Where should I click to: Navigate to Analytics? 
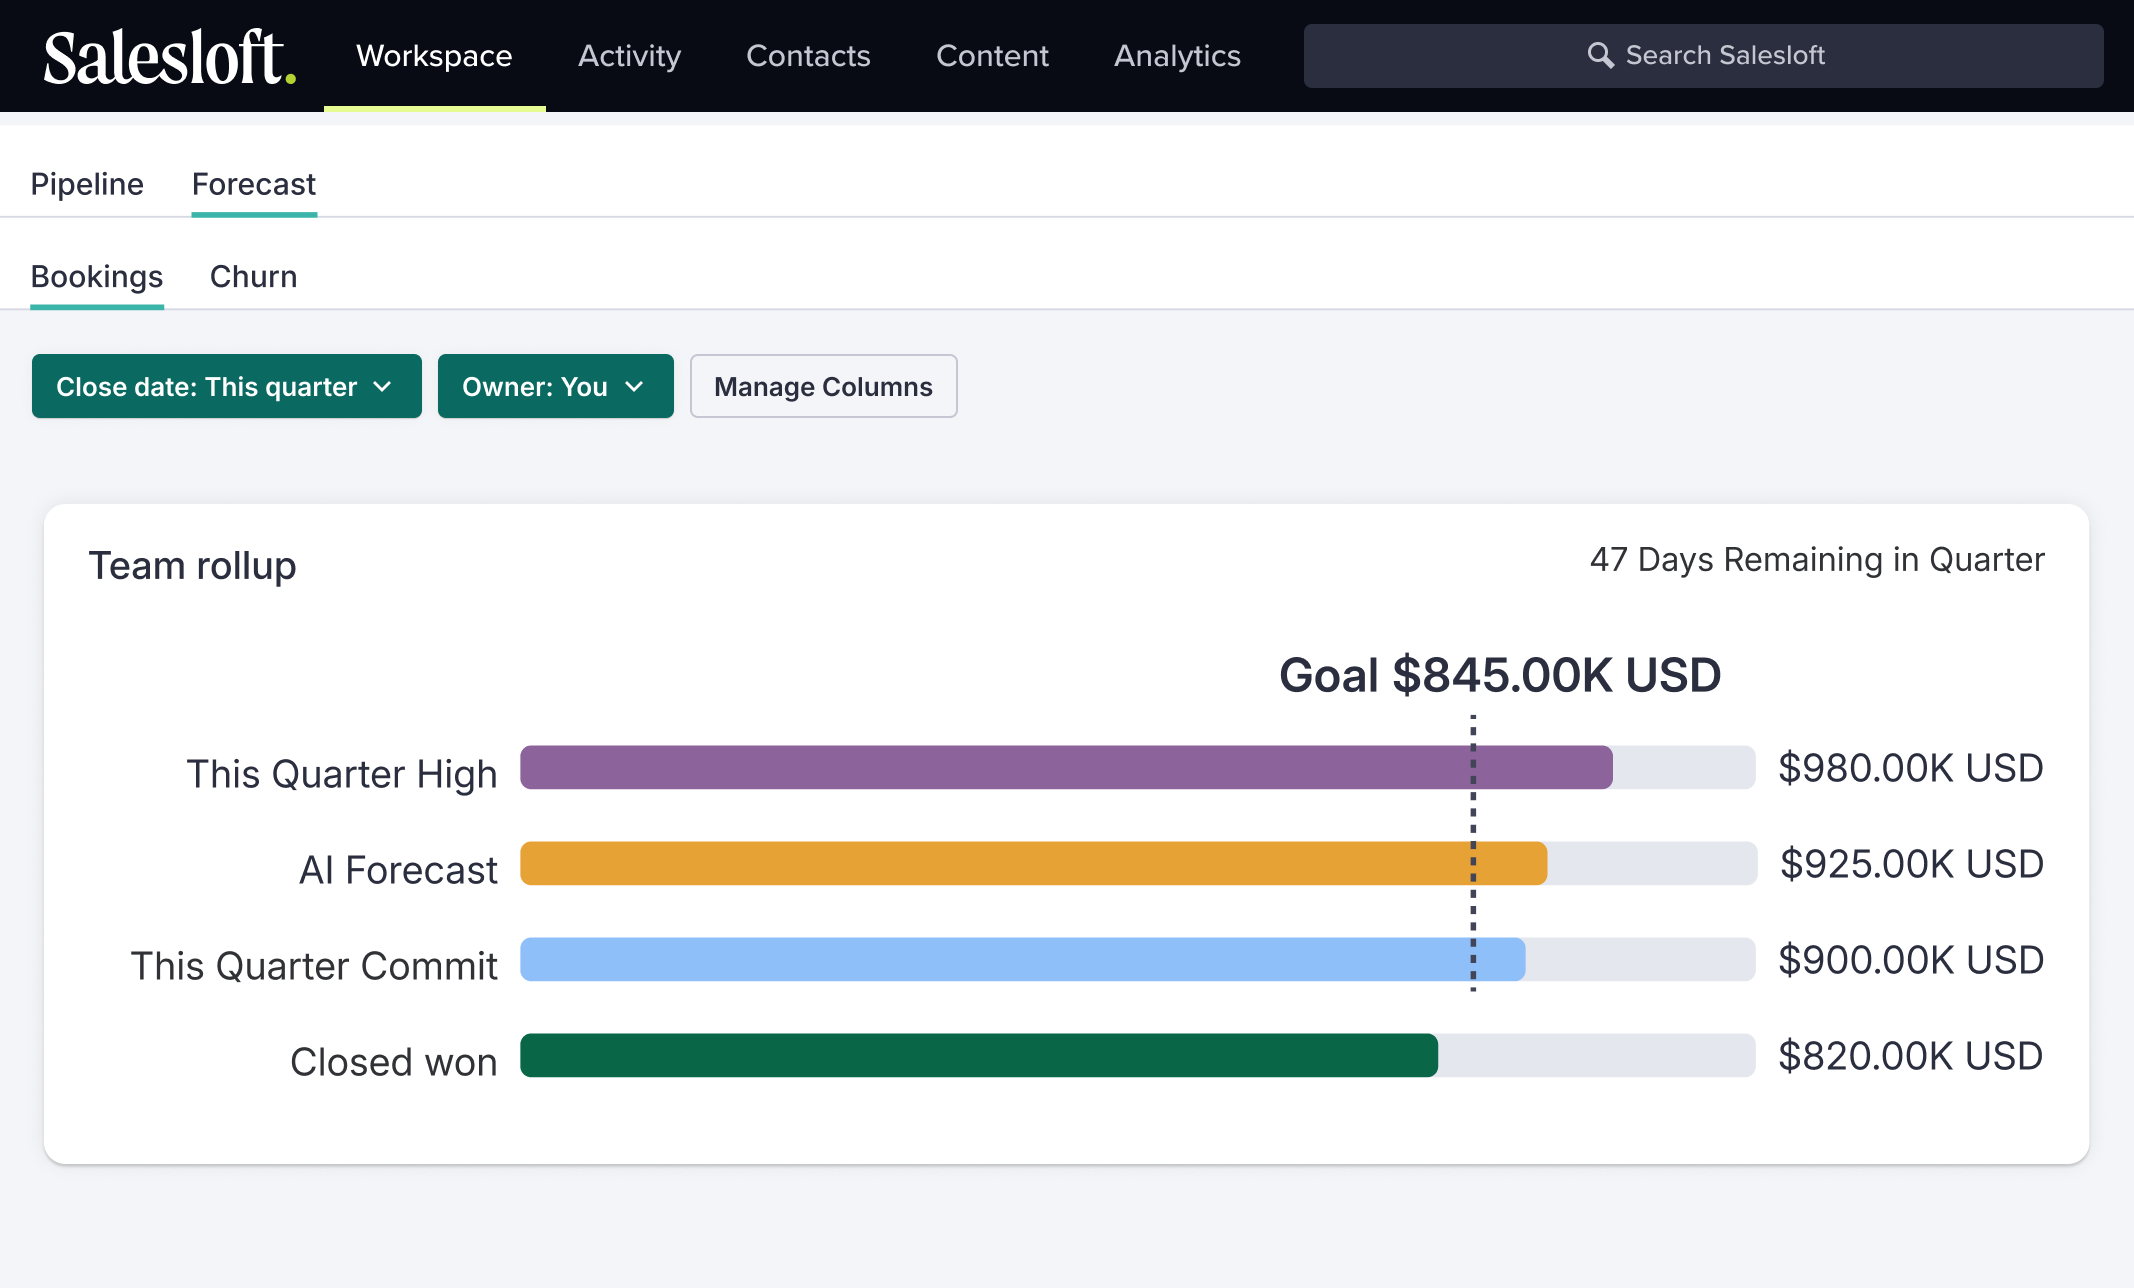1177,56
